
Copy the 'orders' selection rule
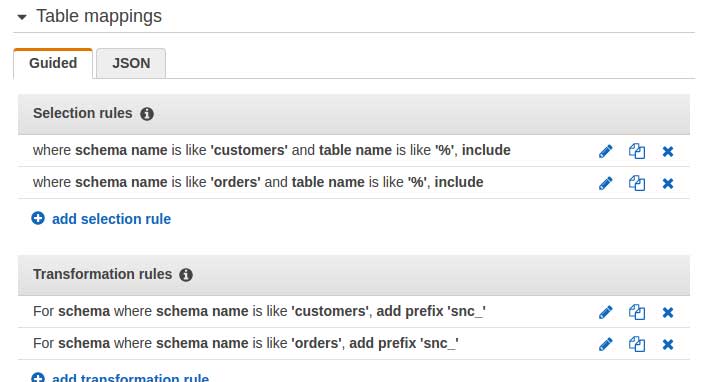tap(637, 183)
